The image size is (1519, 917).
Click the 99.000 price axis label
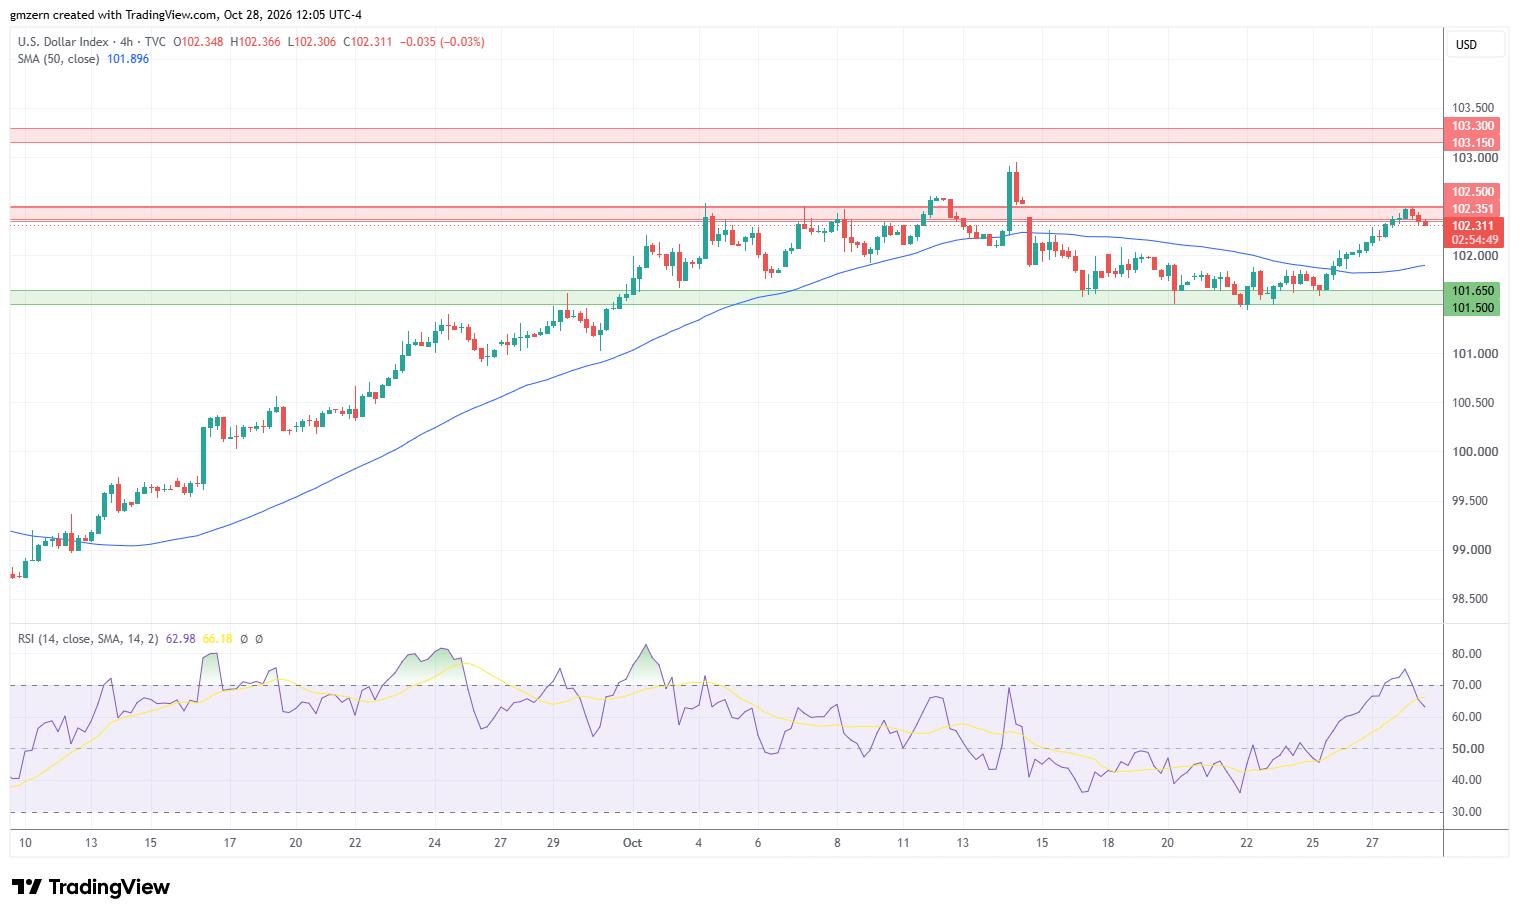(x=1473, y=550)
